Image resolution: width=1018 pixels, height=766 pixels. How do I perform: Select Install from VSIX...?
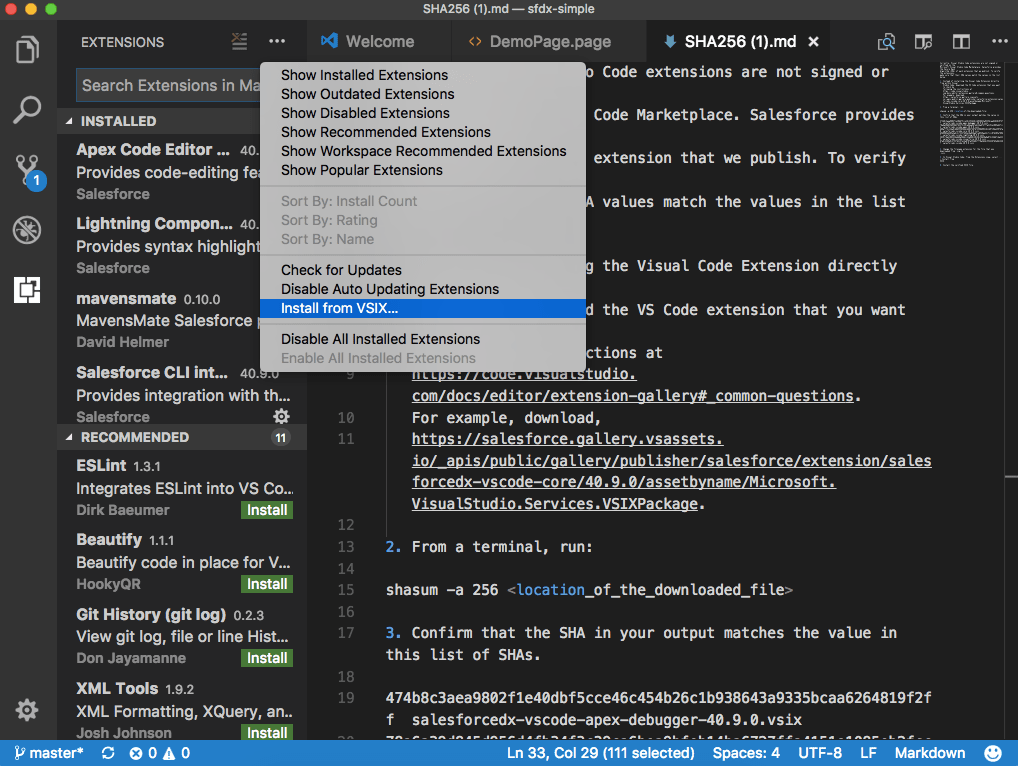[423, 308]
